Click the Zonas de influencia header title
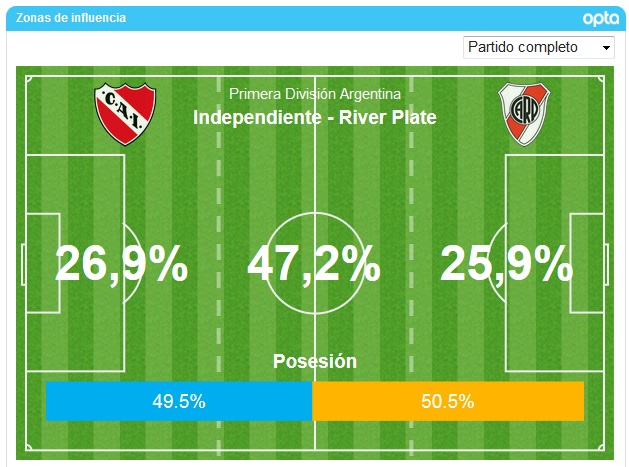The image size is (629, 467). pyautogui.click(x=71, y=18)
